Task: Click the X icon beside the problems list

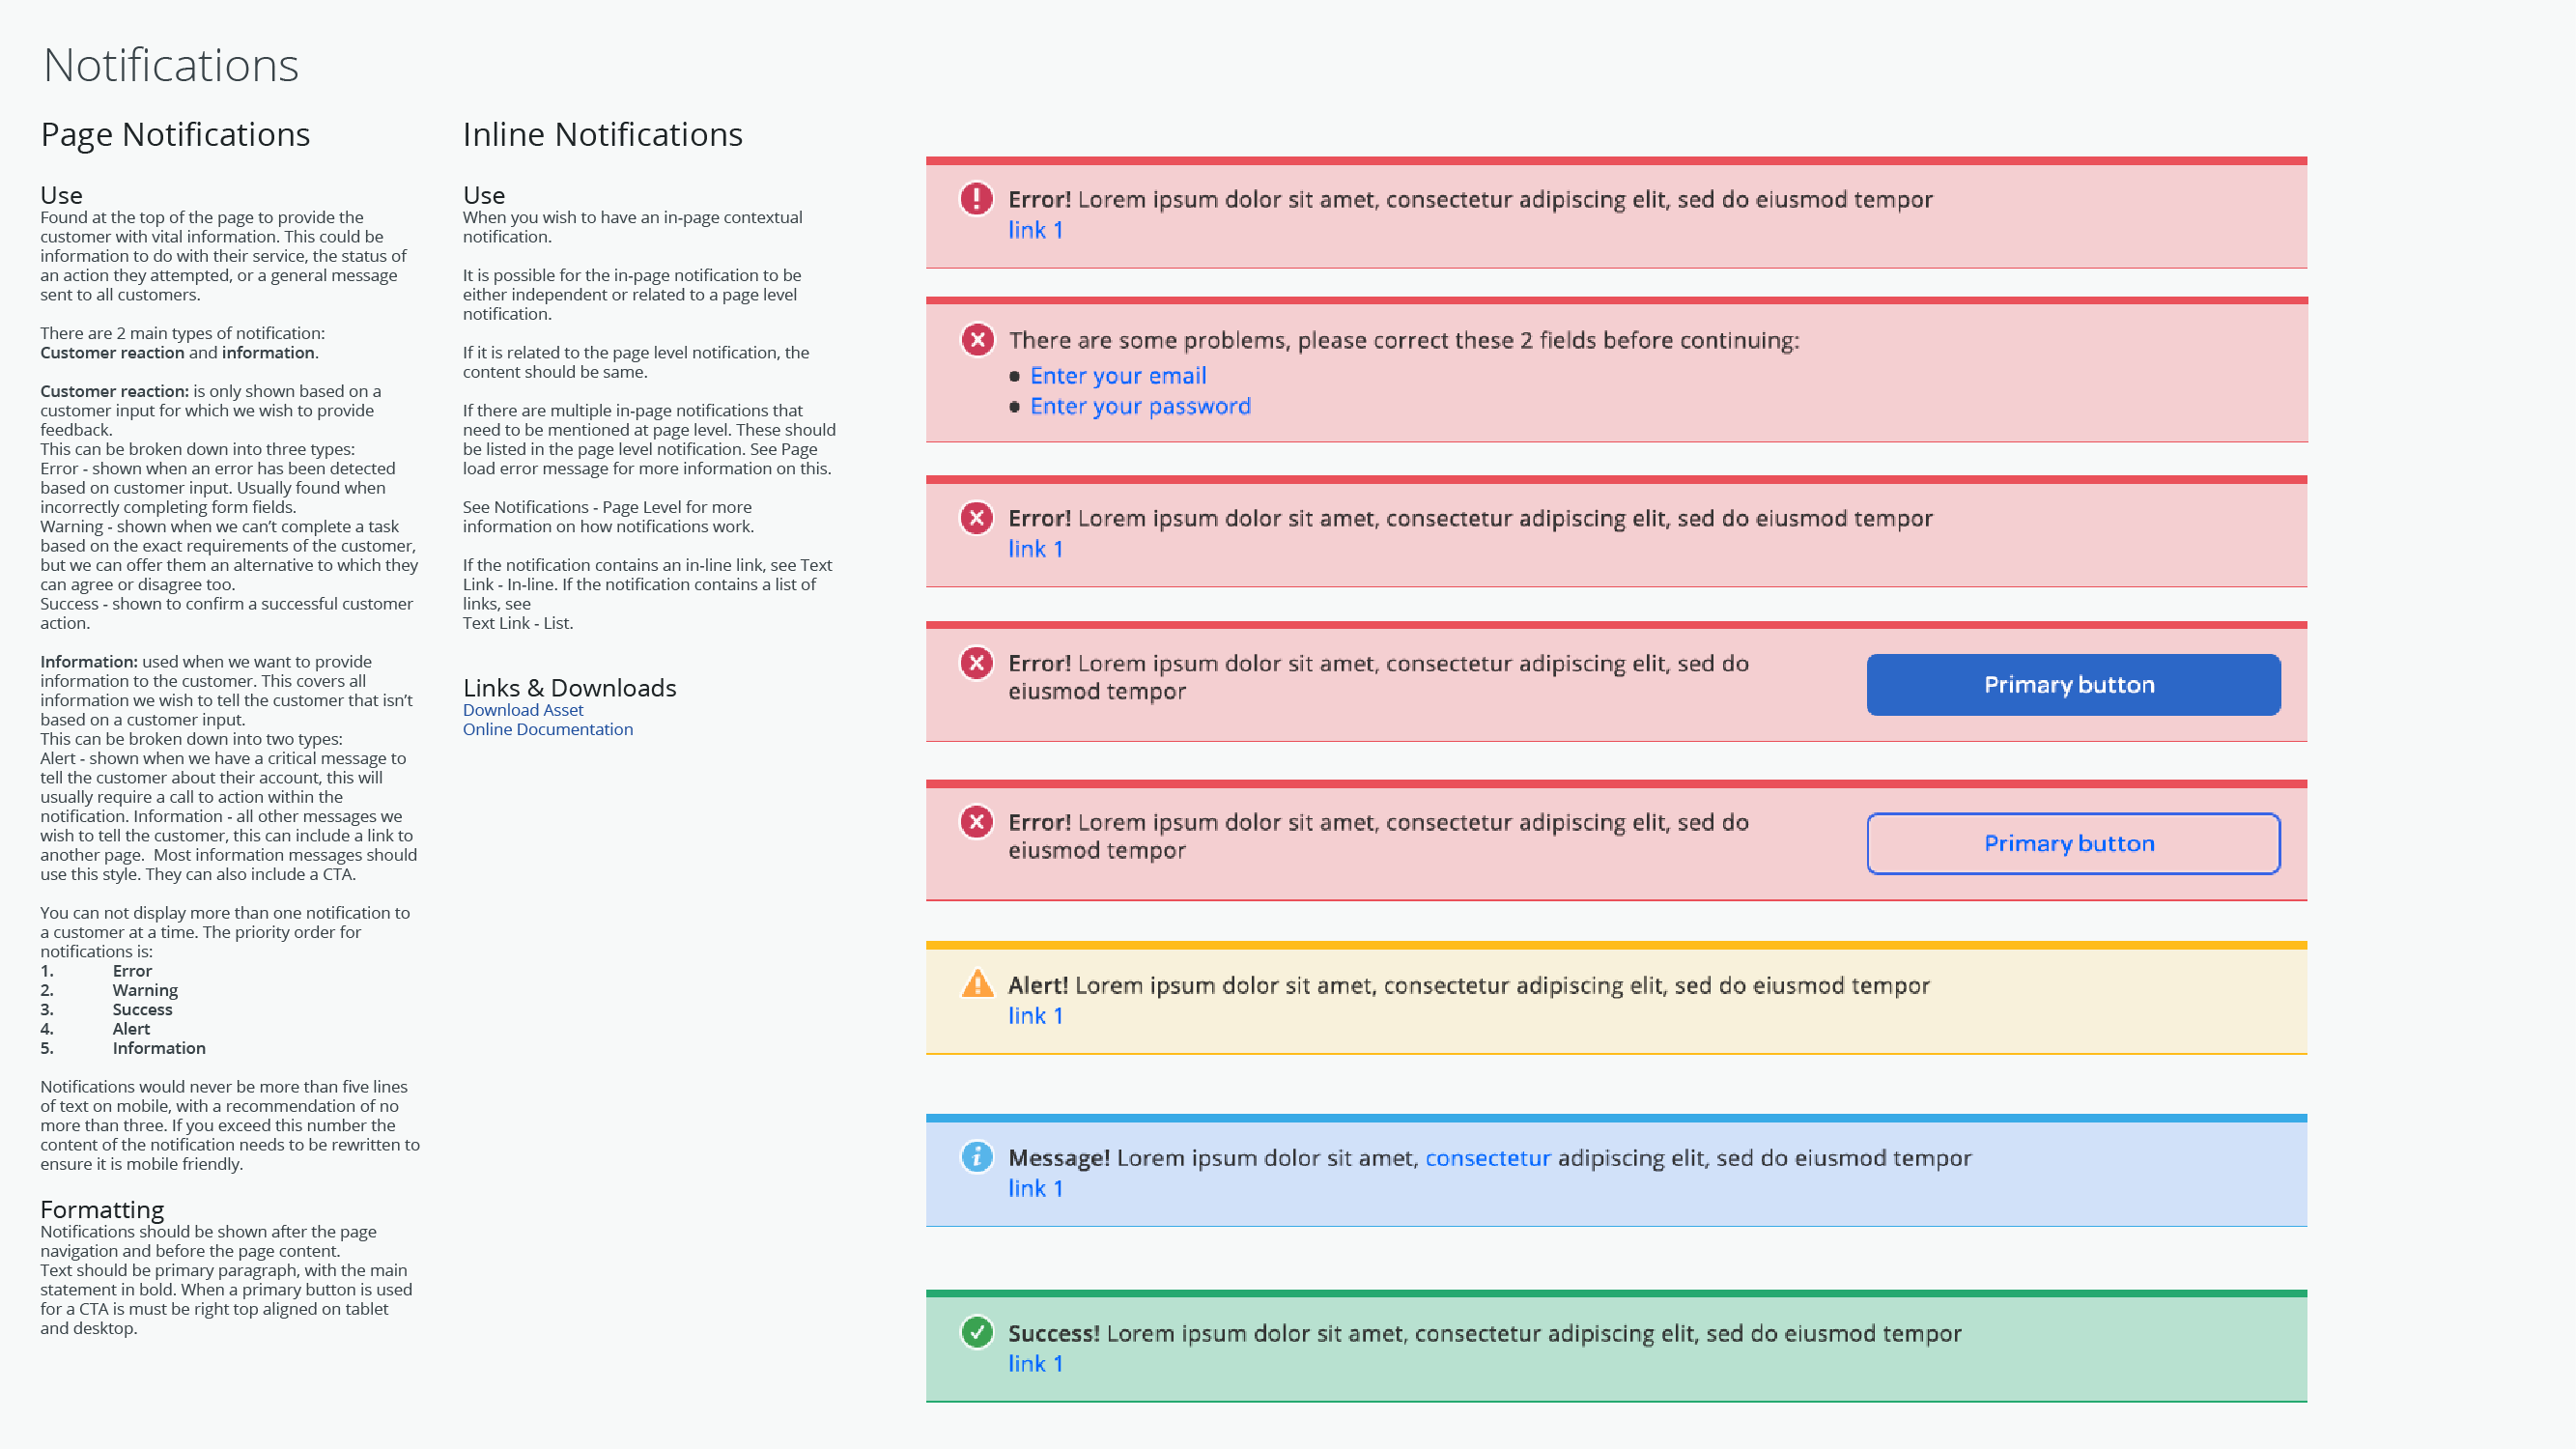Action: [977, 340]
